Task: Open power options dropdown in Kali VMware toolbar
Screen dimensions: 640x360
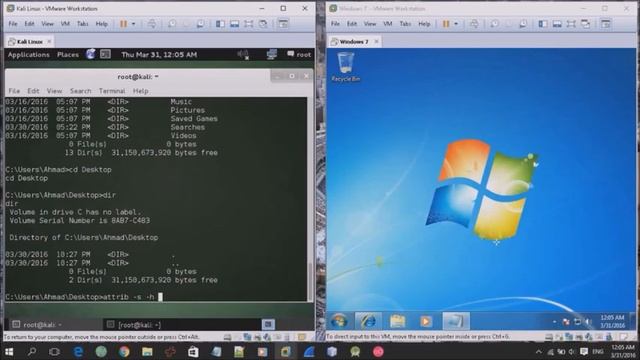Action: [x=133, y=24]
